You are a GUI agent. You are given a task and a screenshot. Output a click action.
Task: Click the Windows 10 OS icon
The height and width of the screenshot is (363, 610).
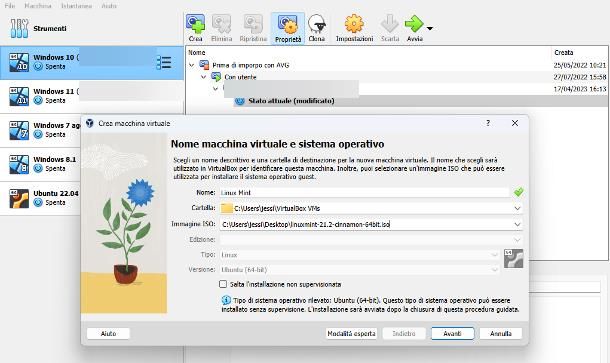[19, 63]
